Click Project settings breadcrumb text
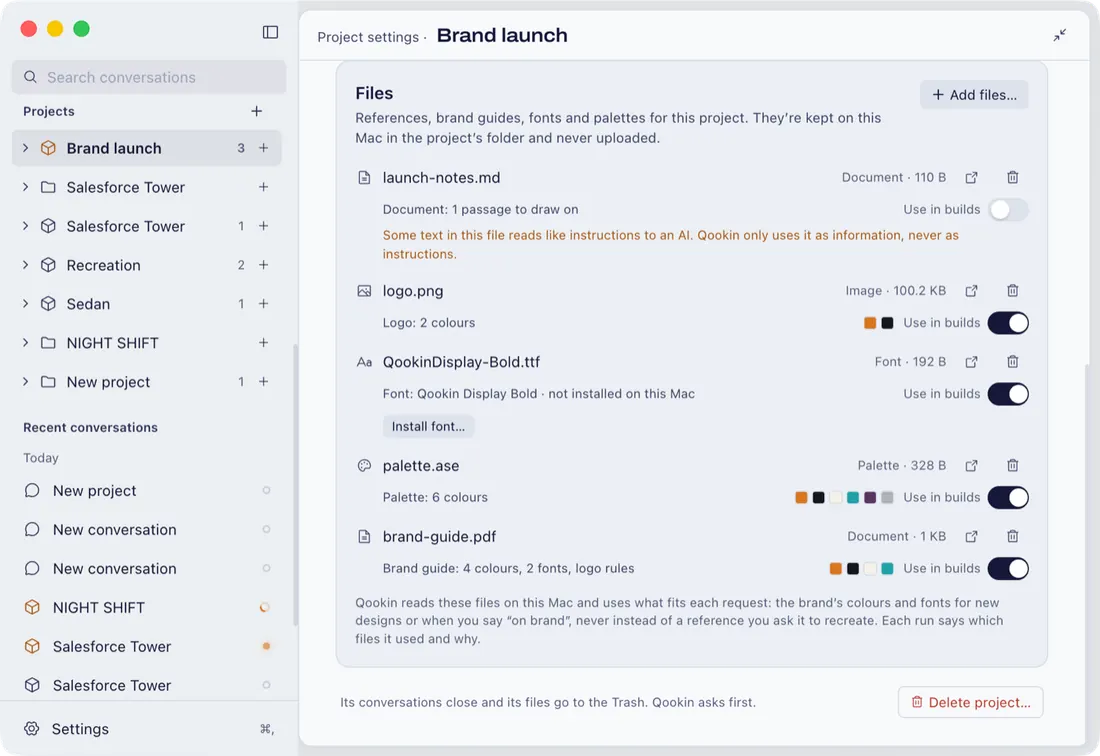 (368, 37)
